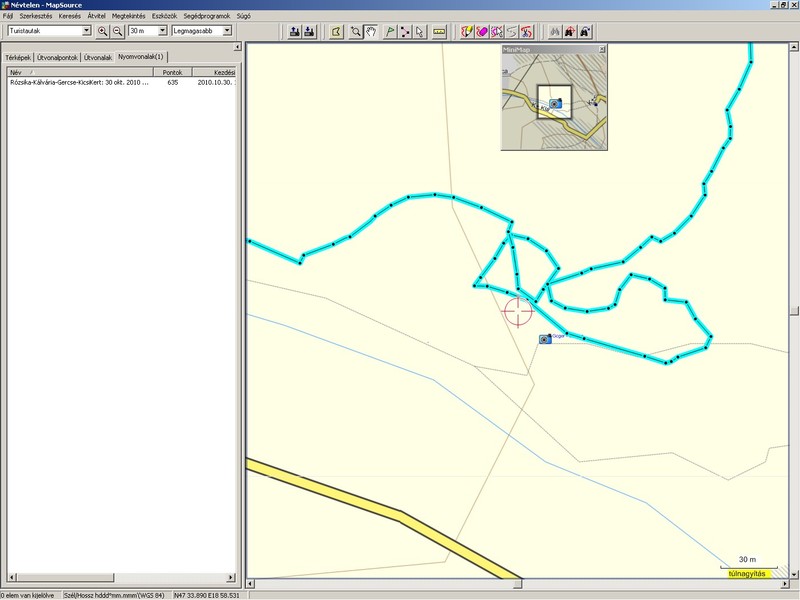
Task: Sort tracks by the Név column header
Action: click(x=80, y=72)
